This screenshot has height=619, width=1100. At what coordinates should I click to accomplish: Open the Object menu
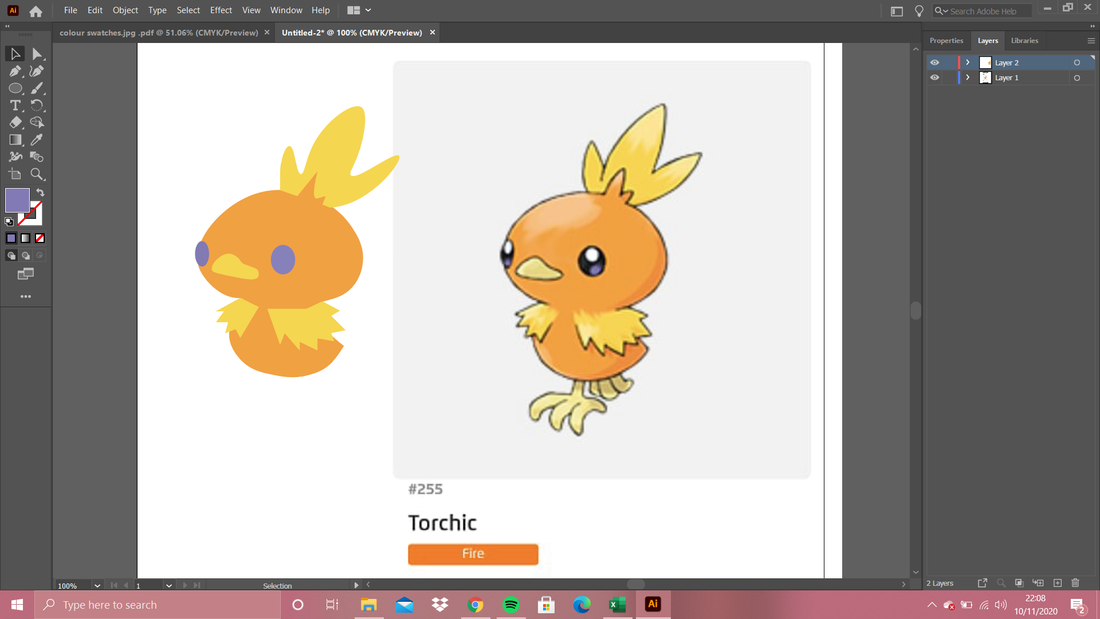tap(126, 11)
